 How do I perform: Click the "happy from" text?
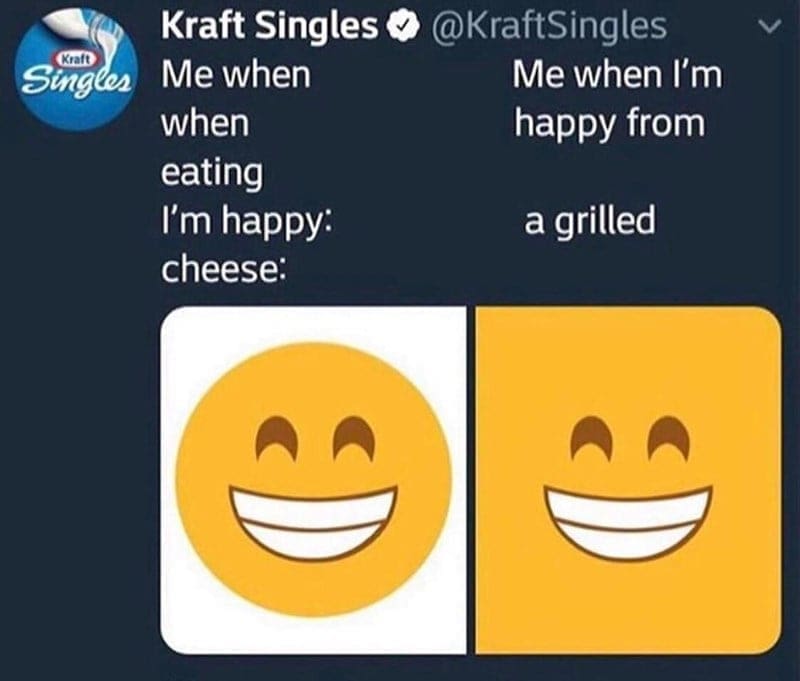609,123
